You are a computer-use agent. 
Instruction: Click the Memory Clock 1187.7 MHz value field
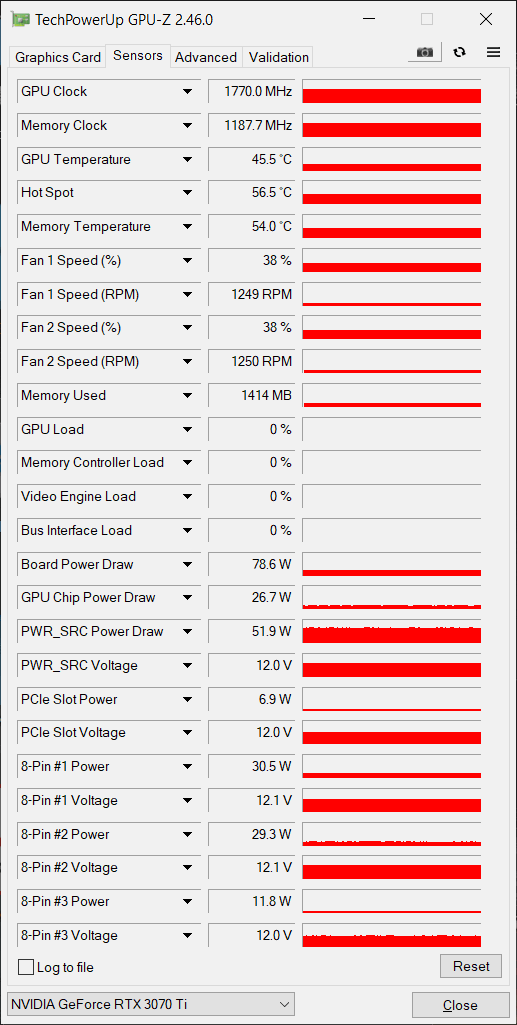point(250,126)
